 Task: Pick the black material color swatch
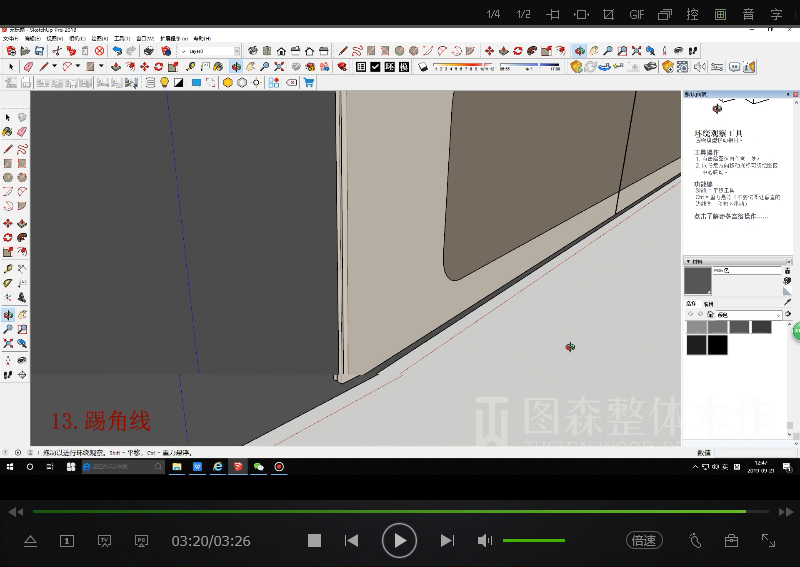pos(717,345)
